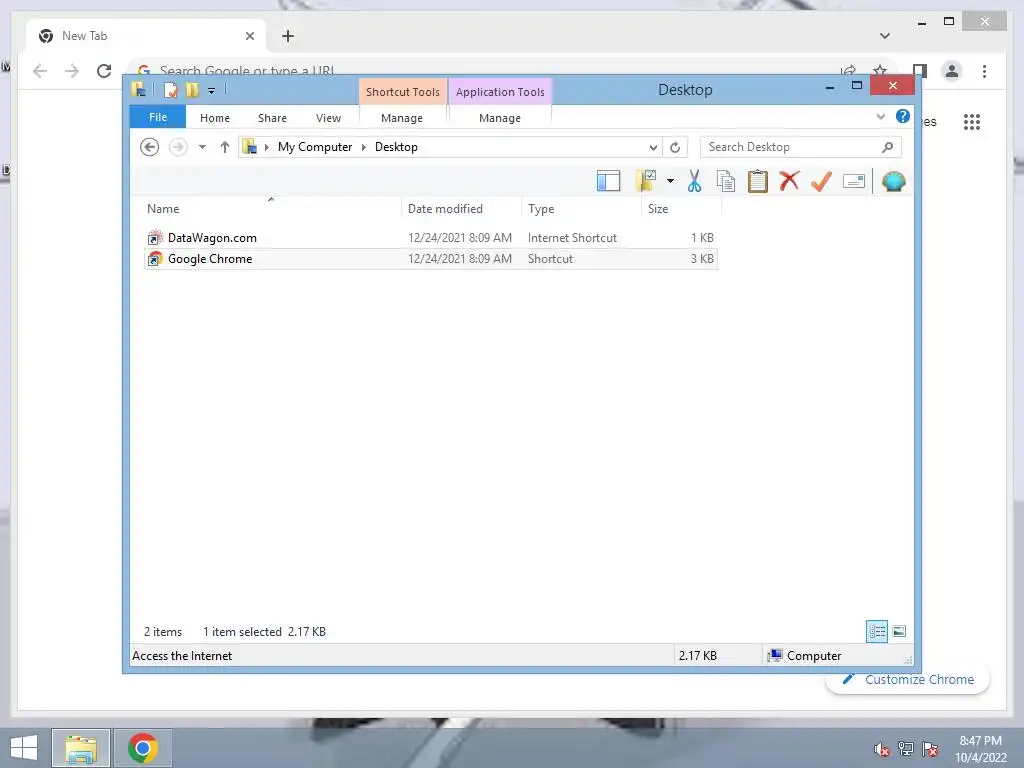The image size is (1024, 768).
Task: Click New folder icon in quick access toolbar
Action: (192, 89)
